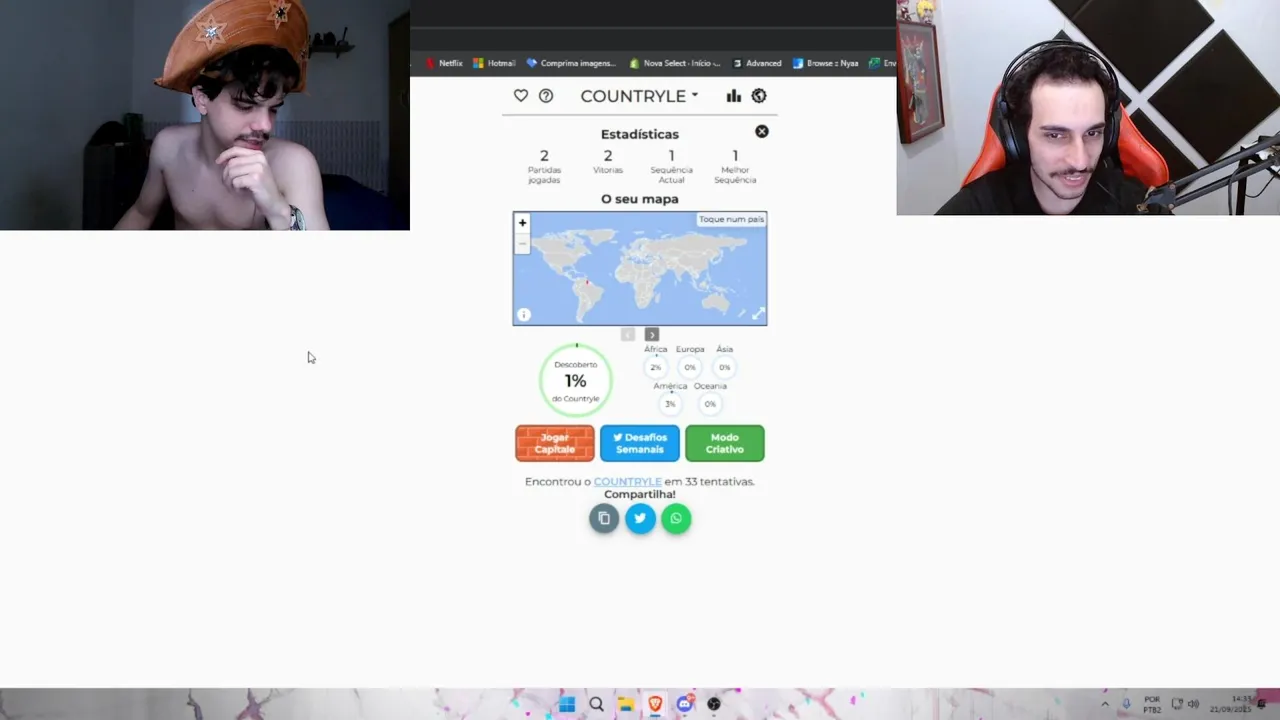
Task: Open the Hotmail bookmark
Action: pyautogui.click(x=494, y=63)
